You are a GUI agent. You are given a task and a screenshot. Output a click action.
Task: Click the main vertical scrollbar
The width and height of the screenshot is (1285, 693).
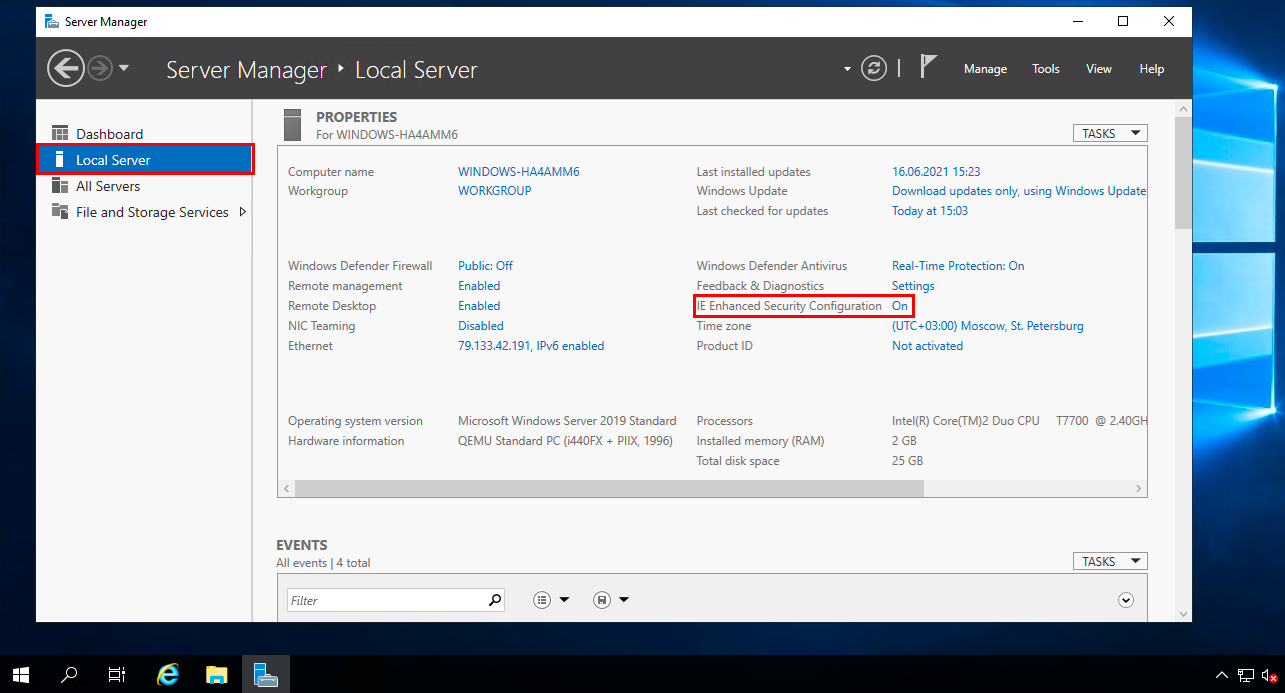1184,171
